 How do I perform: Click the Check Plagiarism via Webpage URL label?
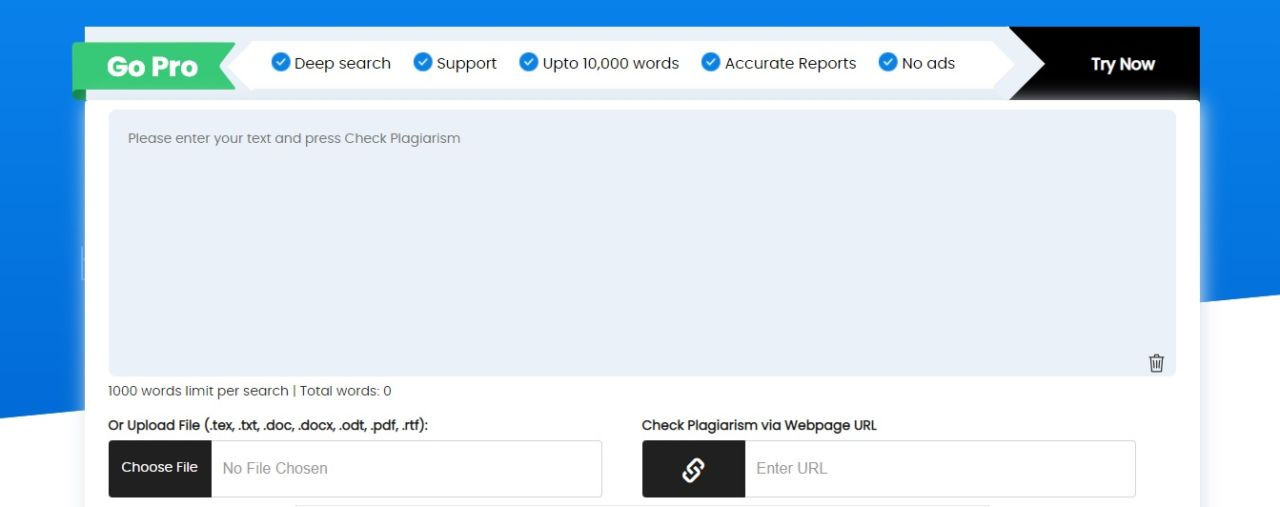pyautogui.click(x=759, y=425)
